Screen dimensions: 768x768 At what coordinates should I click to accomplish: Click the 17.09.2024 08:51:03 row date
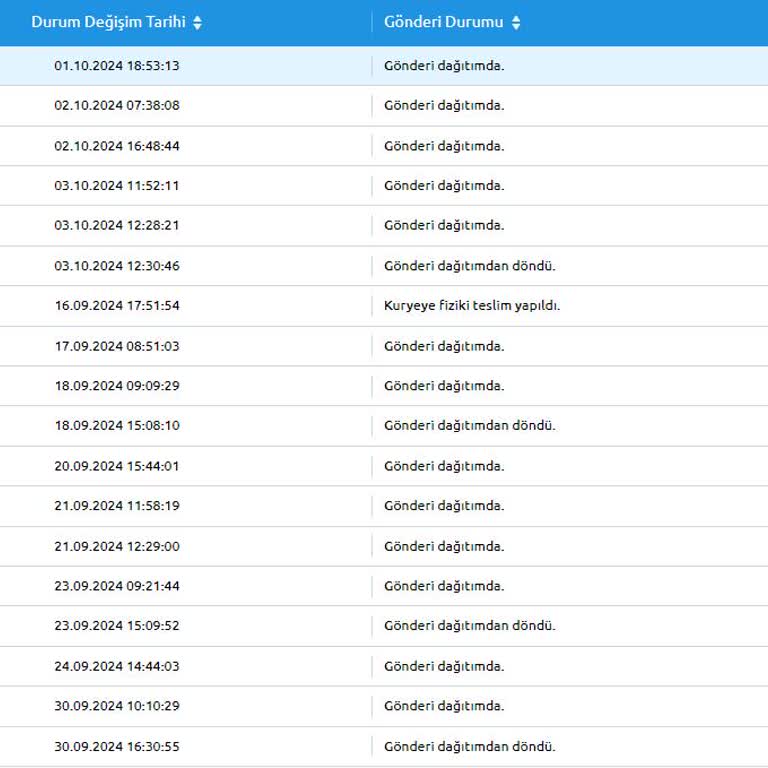(117, 346)
